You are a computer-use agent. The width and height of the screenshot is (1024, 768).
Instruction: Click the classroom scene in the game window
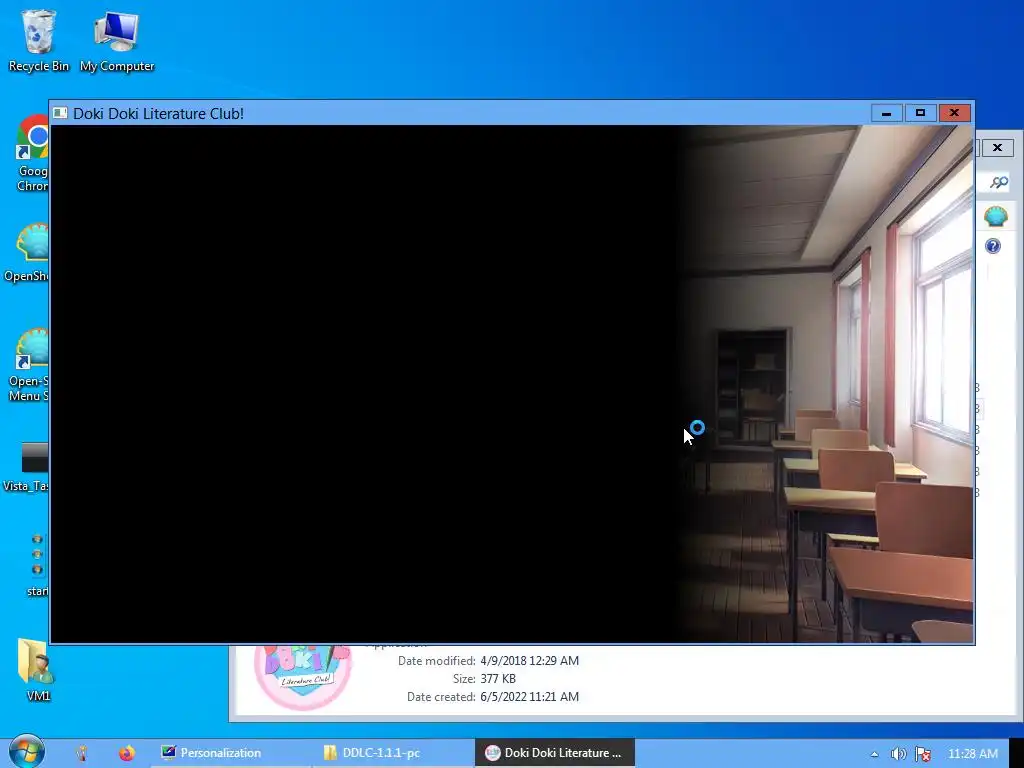coord(826,384)
